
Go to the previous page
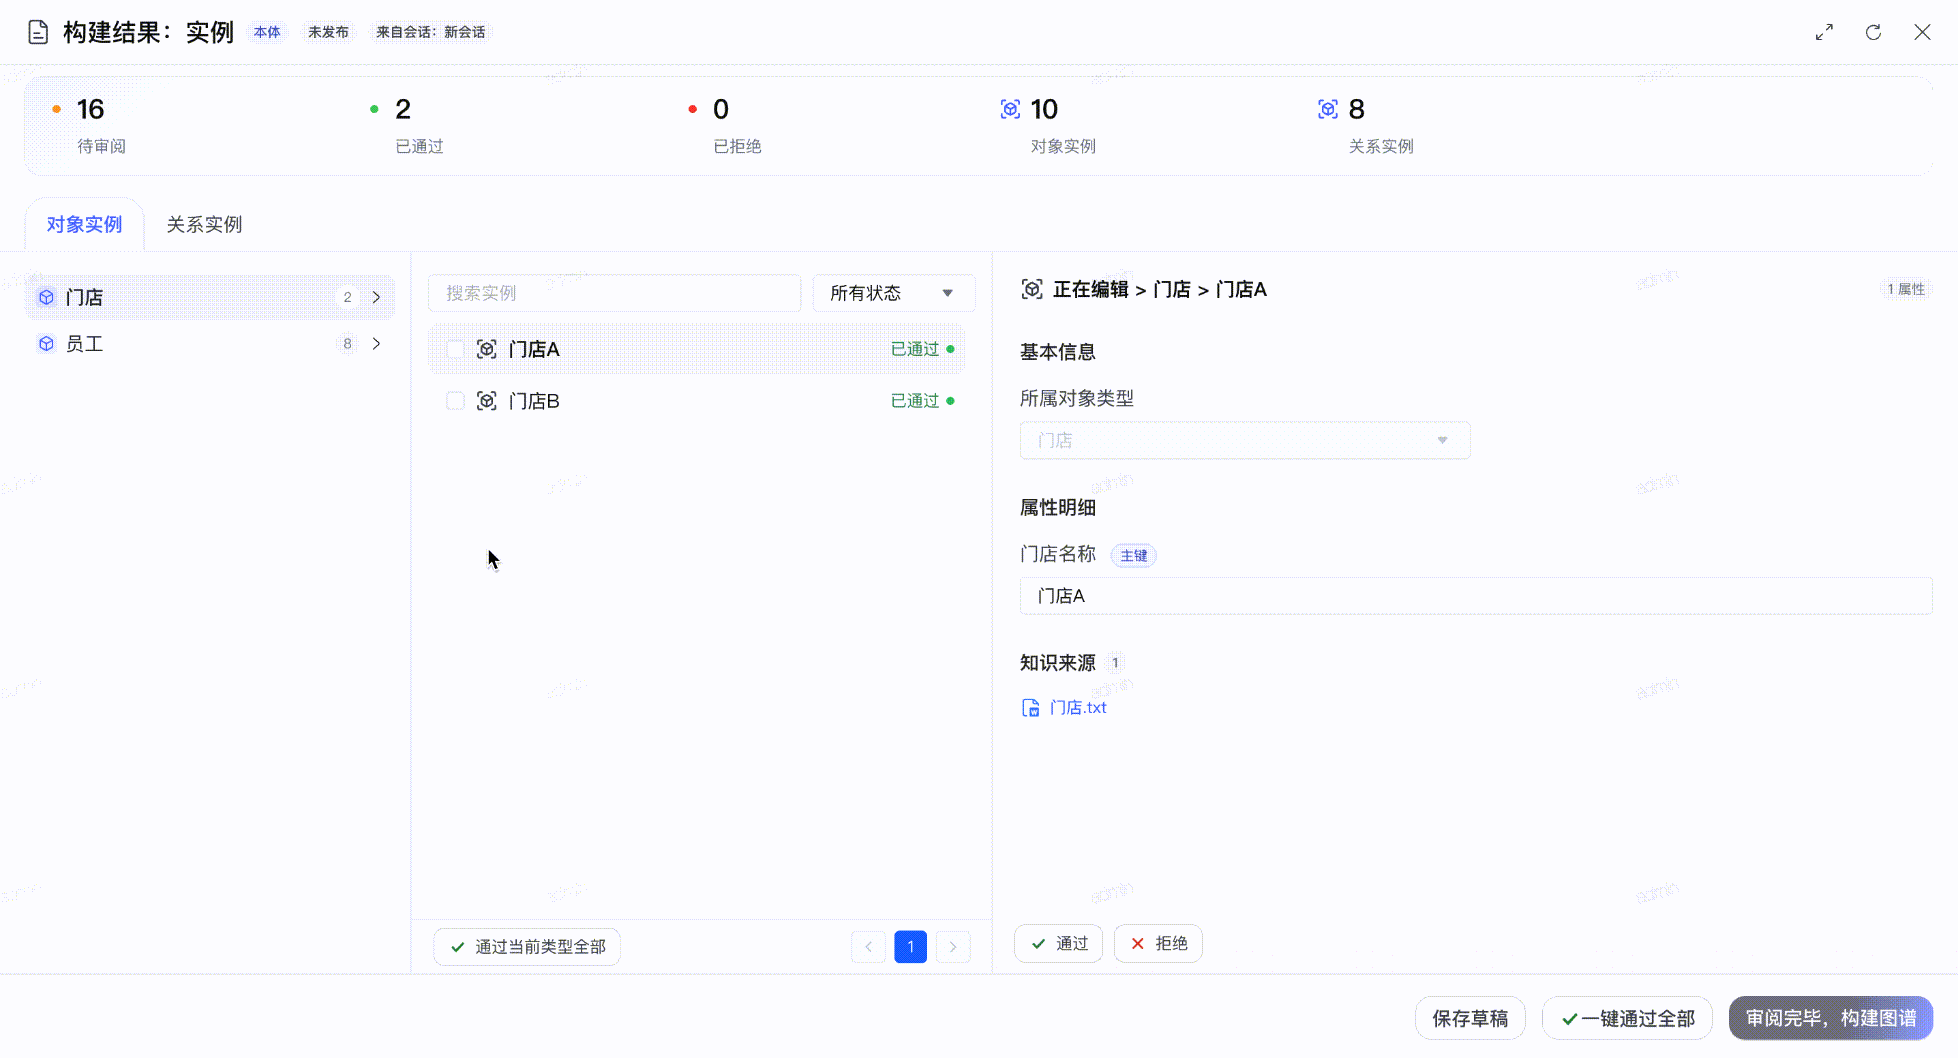click(x=868, y=947)
